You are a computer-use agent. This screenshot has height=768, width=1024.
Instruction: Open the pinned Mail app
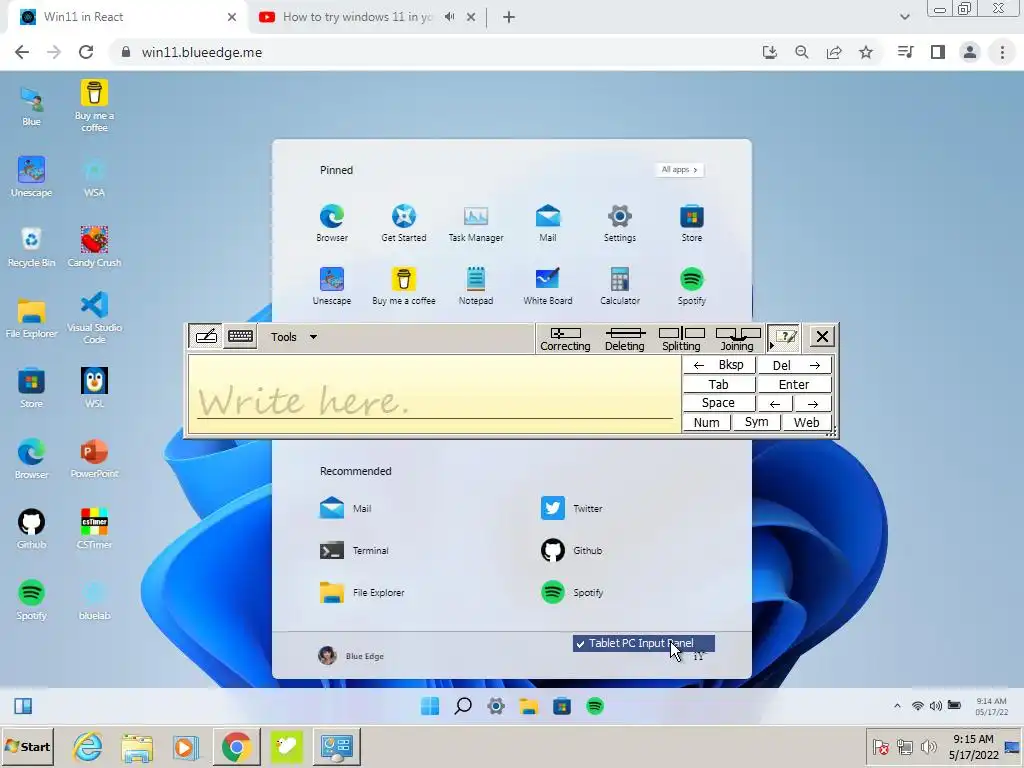coord(547,223)
